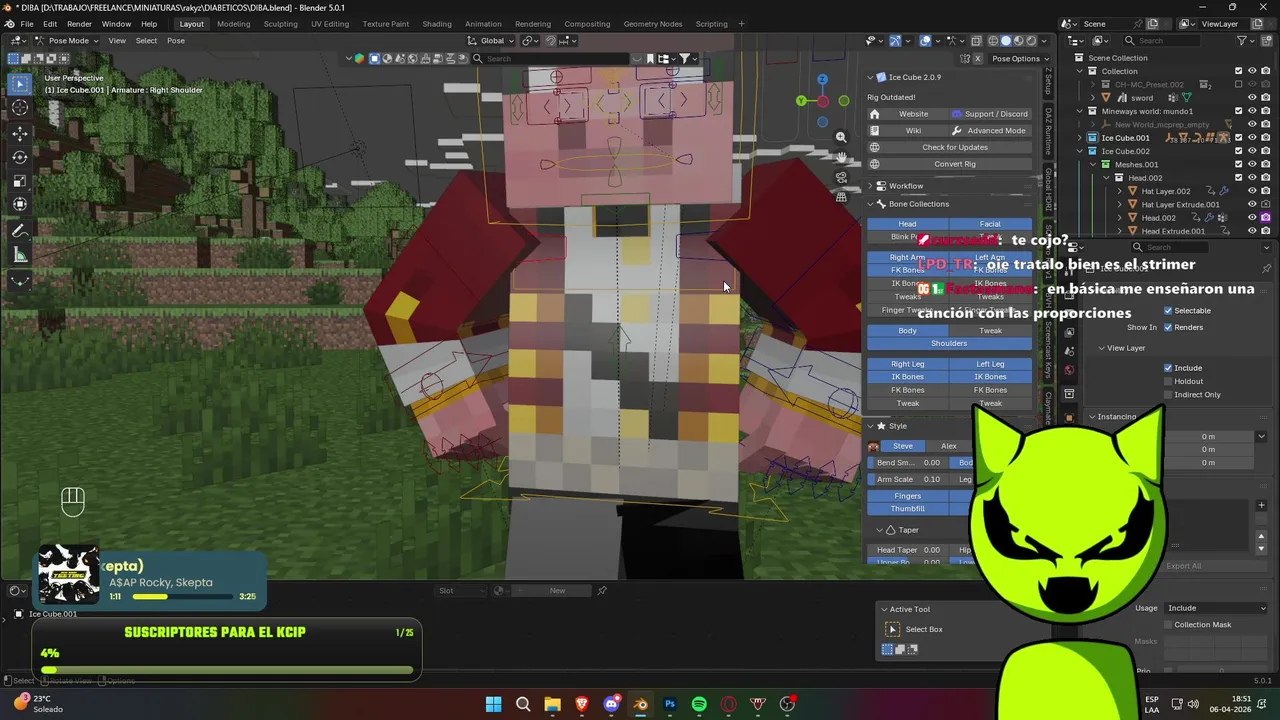1280x720 pixels.
Task: Toggle Shoulders bone collection button
Action: click(949, 343)
